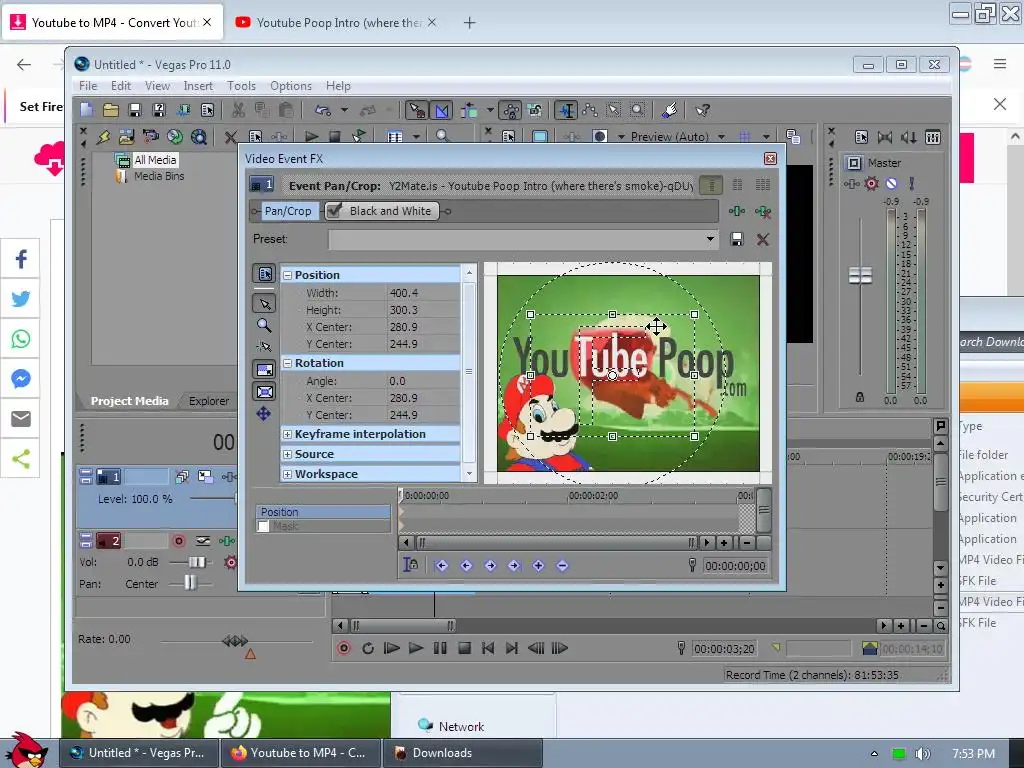Select the Zoom magnifier tool in Pan/Crop
The image size is (1024, 768).
[x=264, y=325]
